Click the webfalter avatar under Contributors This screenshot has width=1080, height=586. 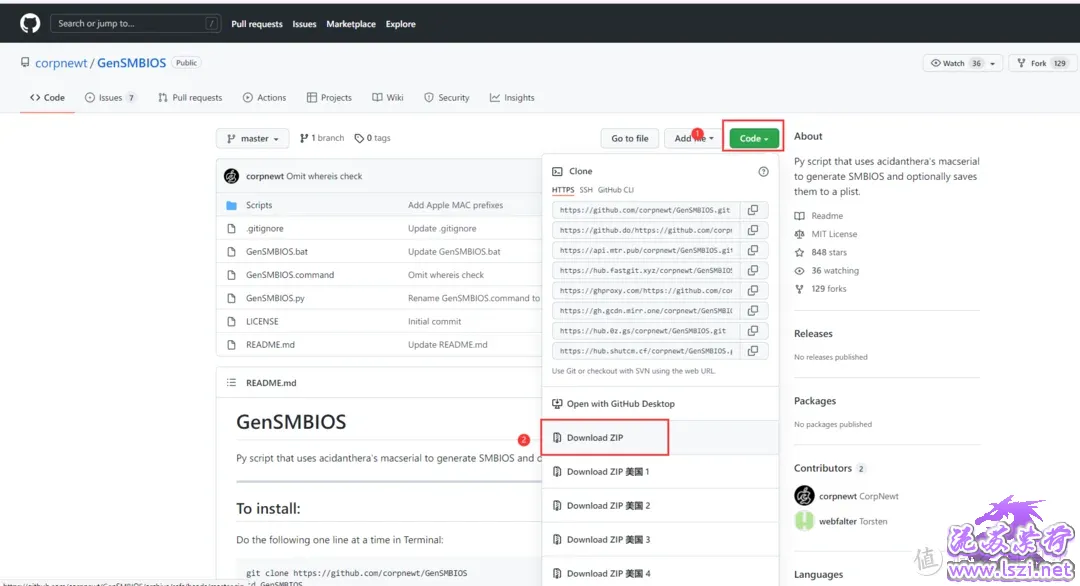[804, 521]
